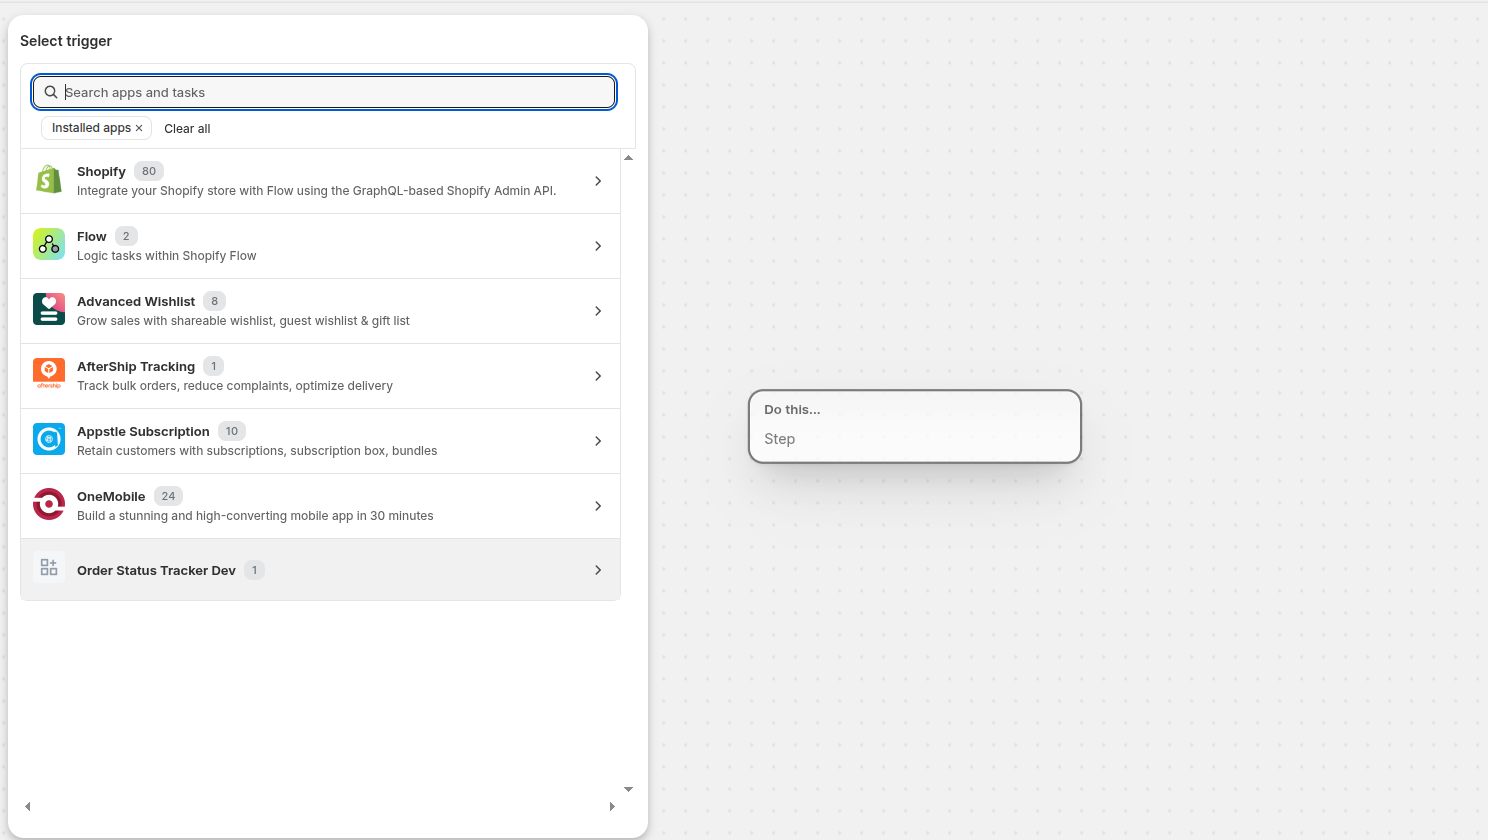Expand OneMobile row chevron

pyautogui.click(x=598, y=506)
